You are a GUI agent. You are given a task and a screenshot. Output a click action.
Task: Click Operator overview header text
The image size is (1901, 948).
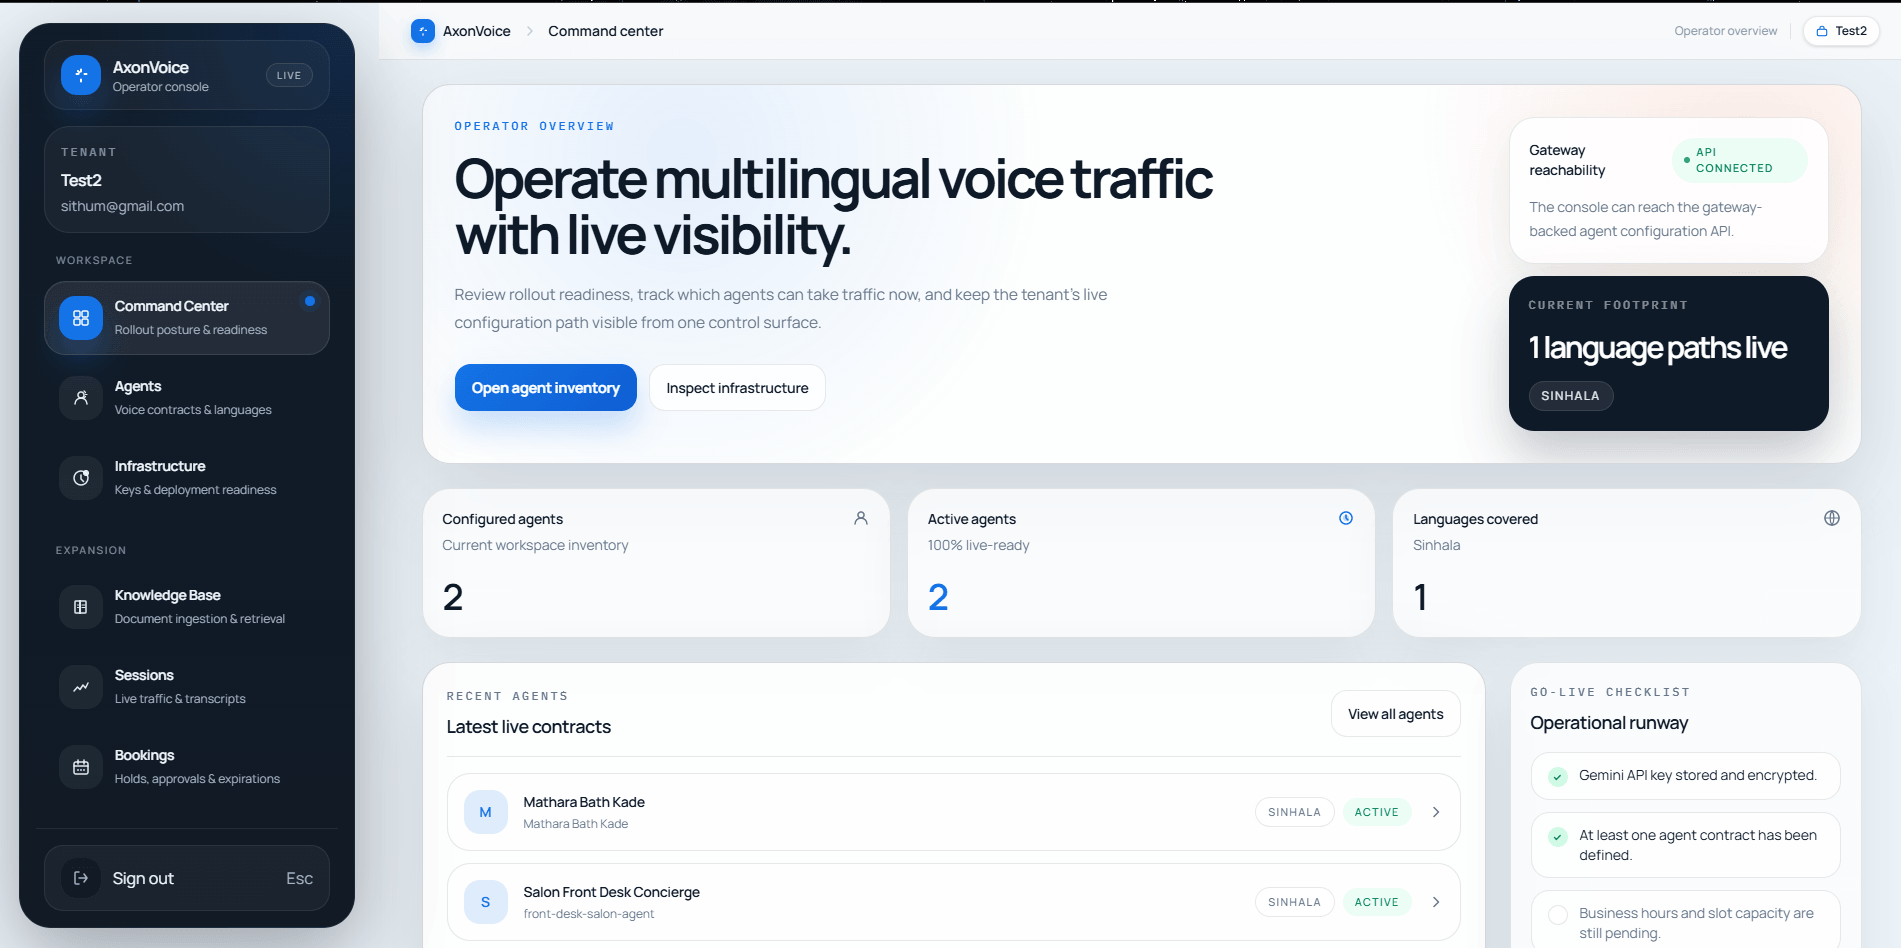[x=1725, y=31]
